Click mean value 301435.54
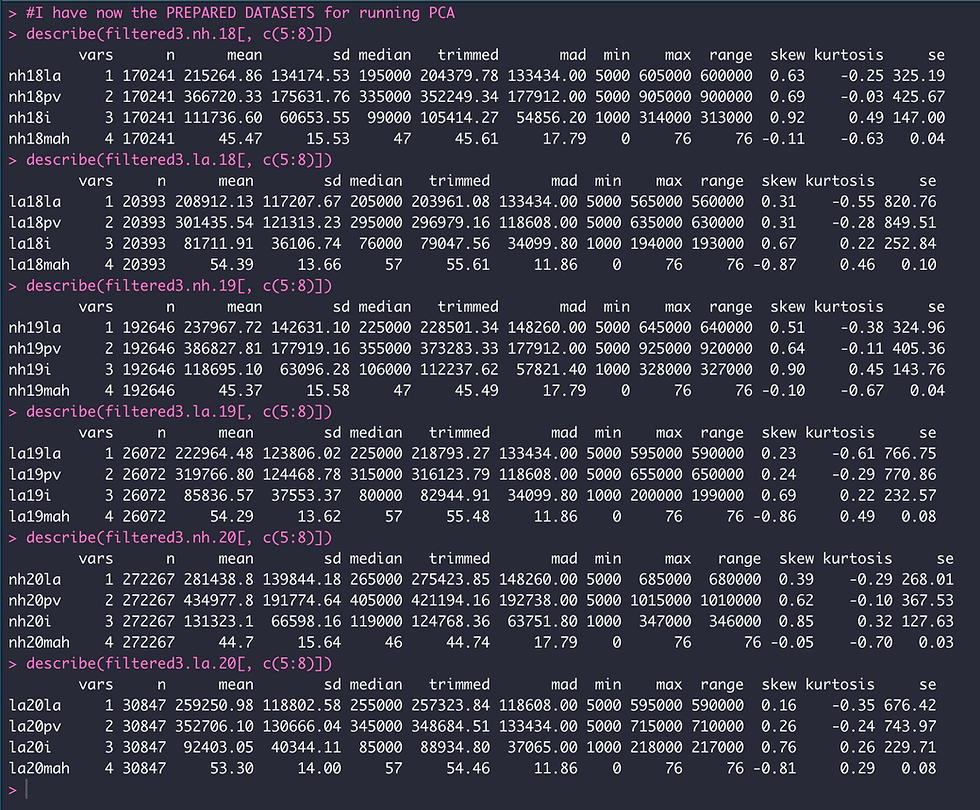The image size is (980, 810). [214, 223]
